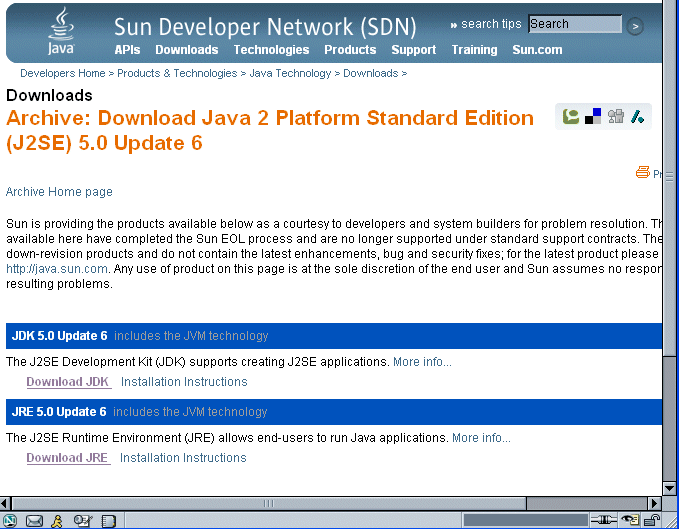Open Mail from the status bar
This screenshot has width=679, height=529.
pyautogui.click(x=35, y=520)
